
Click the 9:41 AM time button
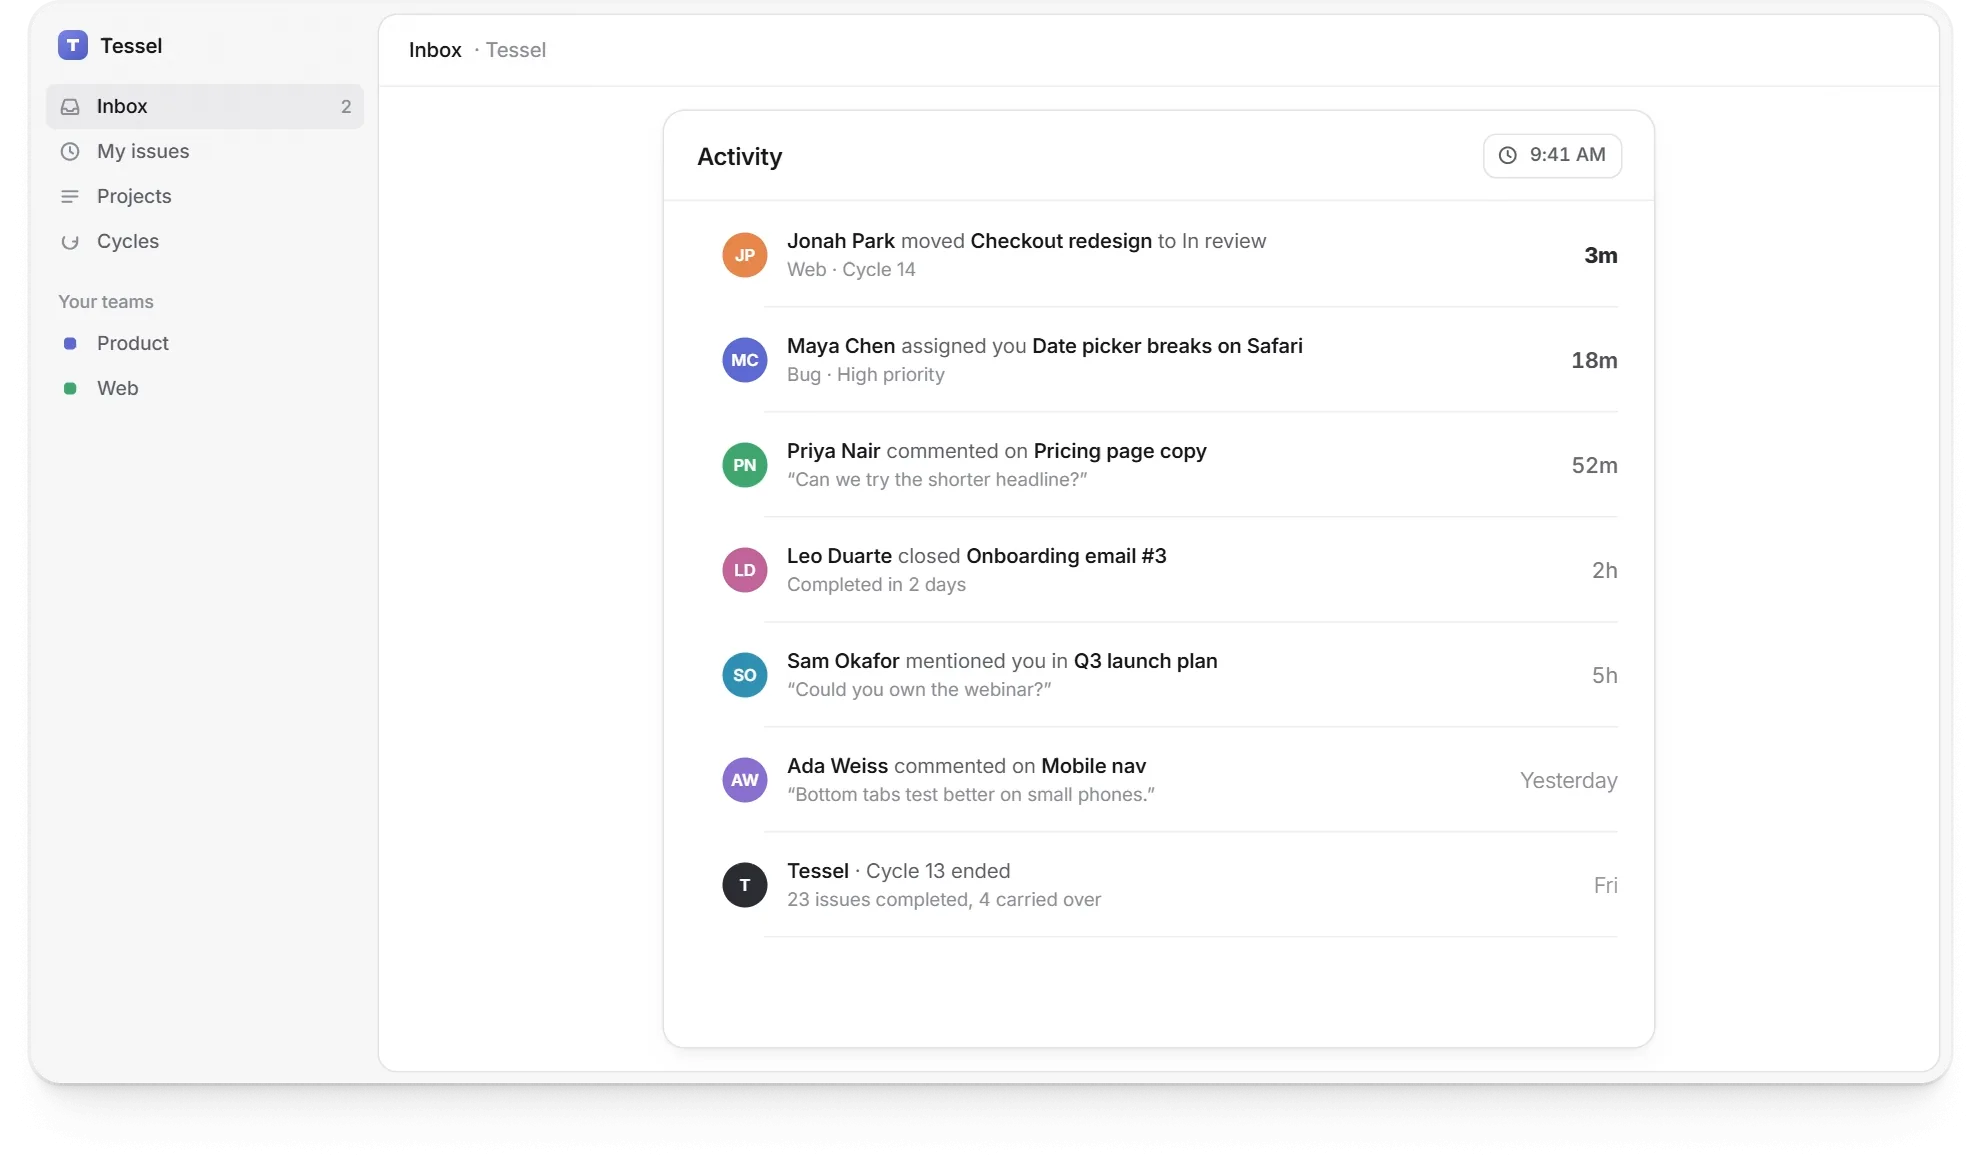tap(1552, 155)
